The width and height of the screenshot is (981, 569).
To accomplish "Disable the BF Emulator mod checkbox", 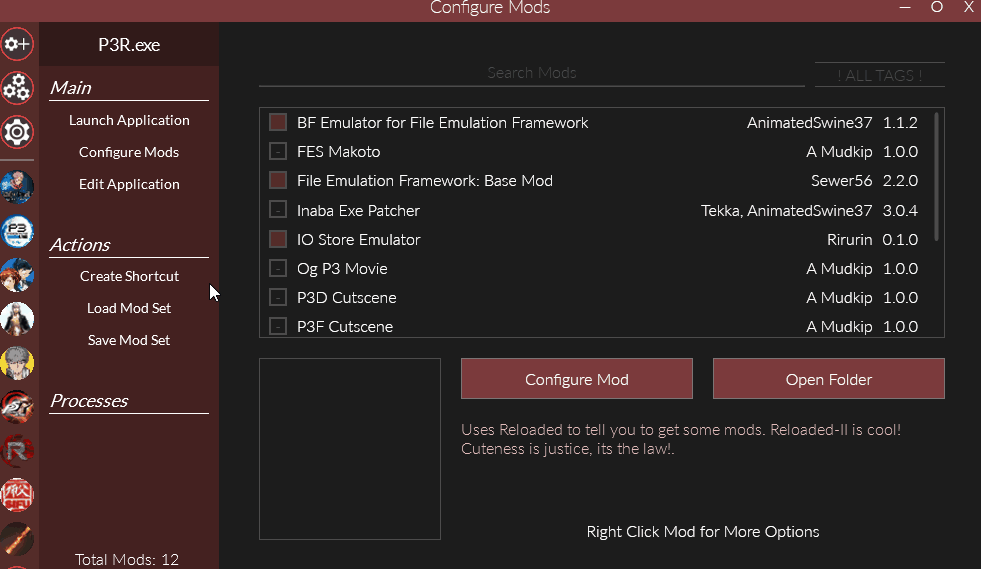I will click(278, 123).
